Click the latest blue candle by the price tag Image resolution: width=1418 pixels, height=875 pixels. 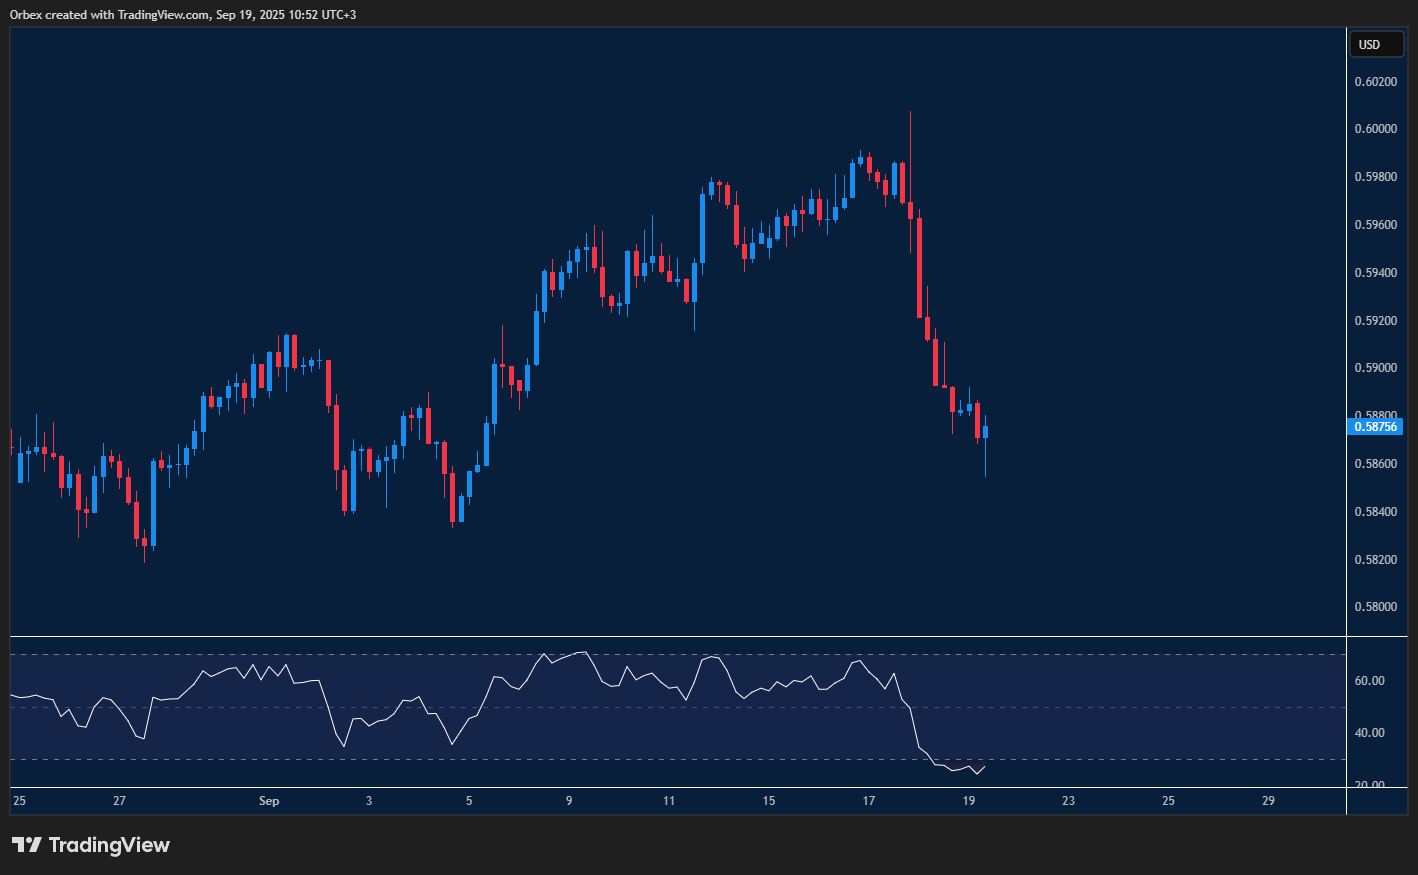(985, 432)
